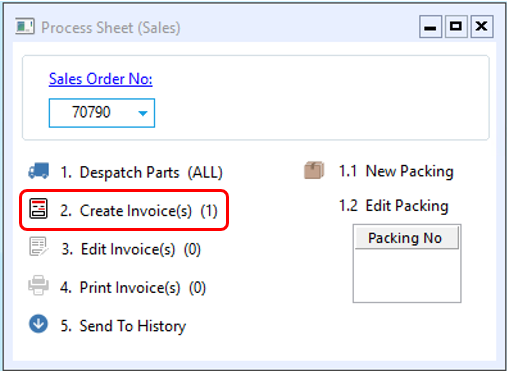Screen dimensions: 507x371
Task: Click the Print Invoice(s) printer icon
Action: pyautogui.click(x=38, y=285)
